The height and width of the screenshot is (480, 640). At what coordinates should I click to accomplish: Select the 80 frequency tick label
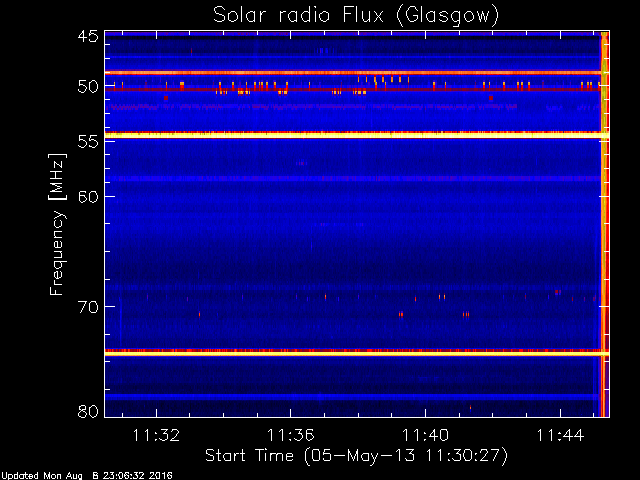coord(88,411)
